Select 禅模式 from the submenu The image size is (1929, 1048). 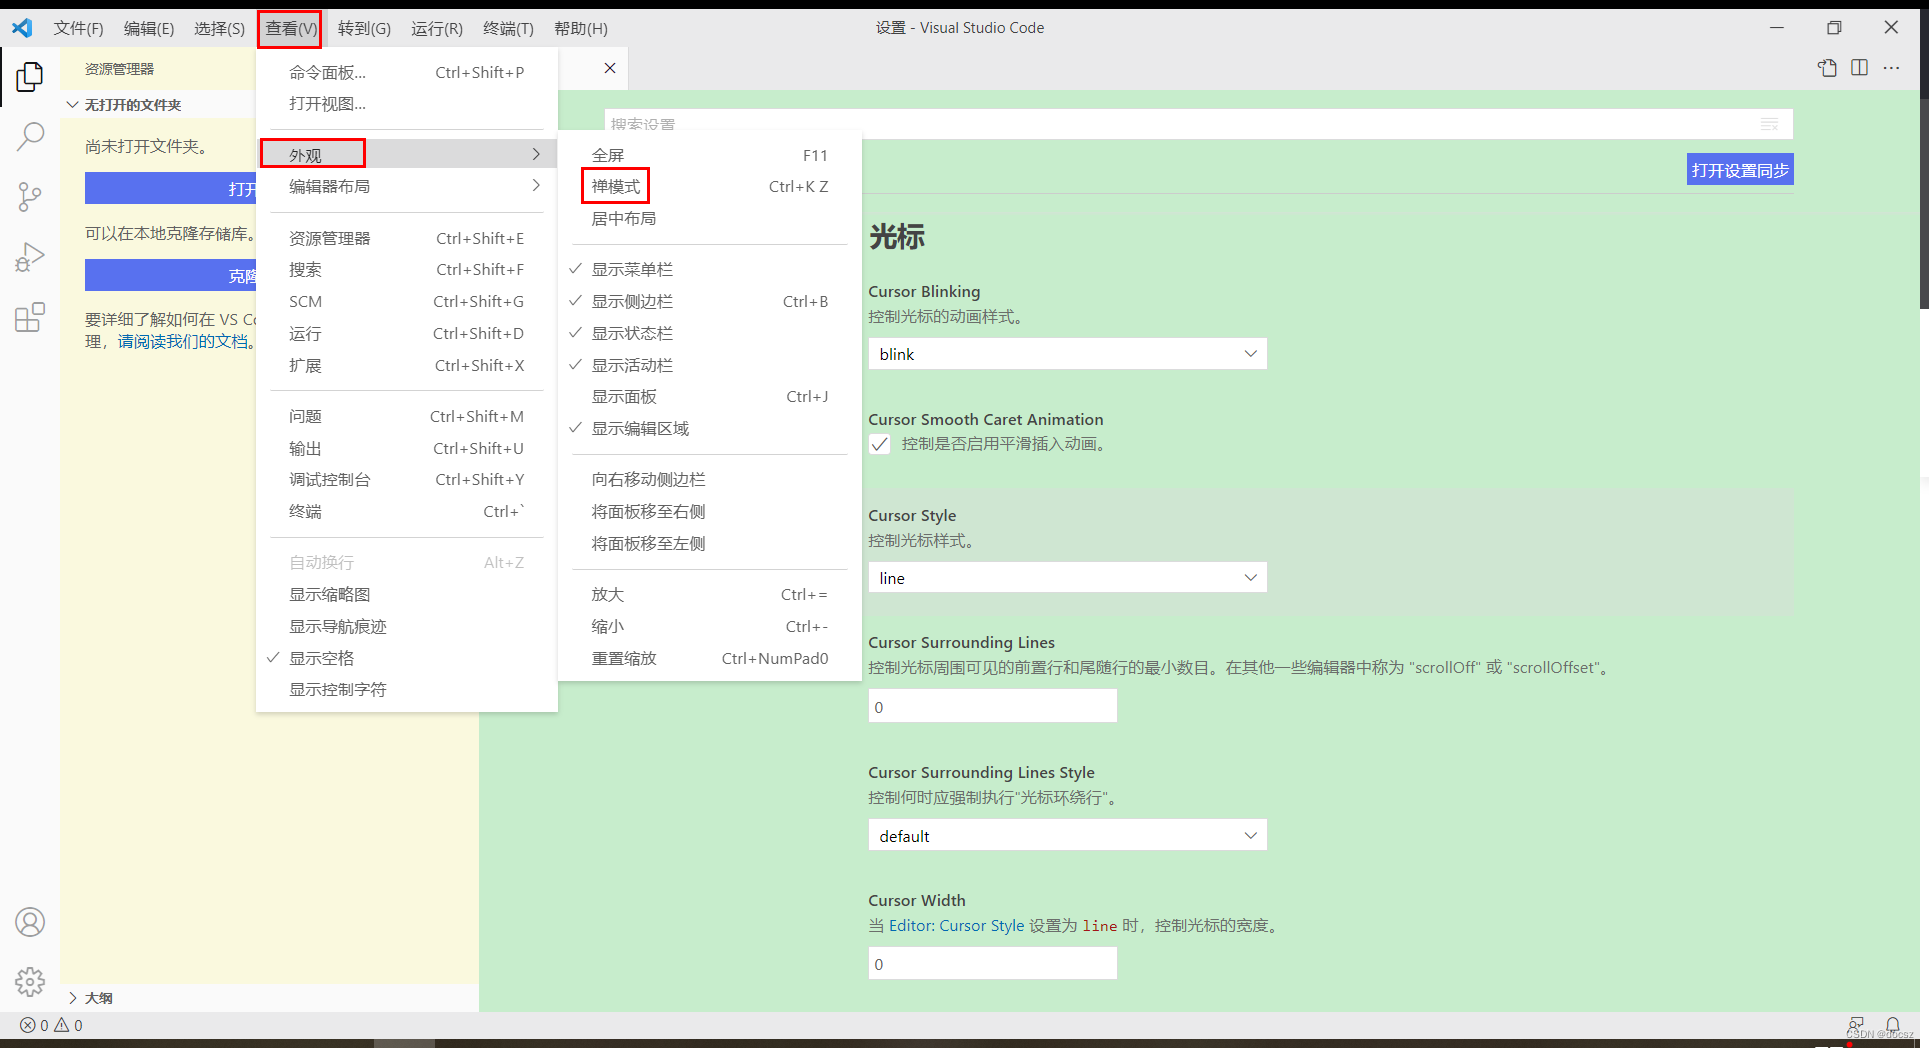(x=709, y=186)
